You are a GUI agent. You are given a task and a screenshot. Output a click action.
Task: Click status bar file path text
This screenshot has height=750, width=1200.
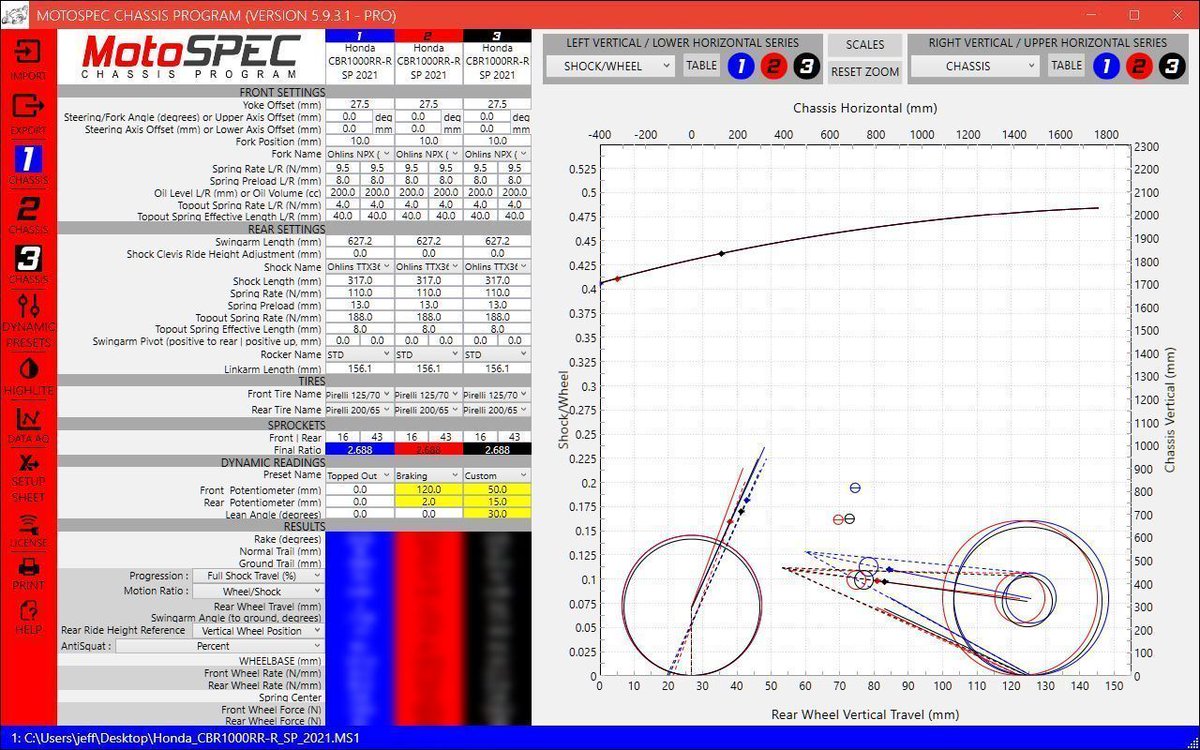click(184, 738)
